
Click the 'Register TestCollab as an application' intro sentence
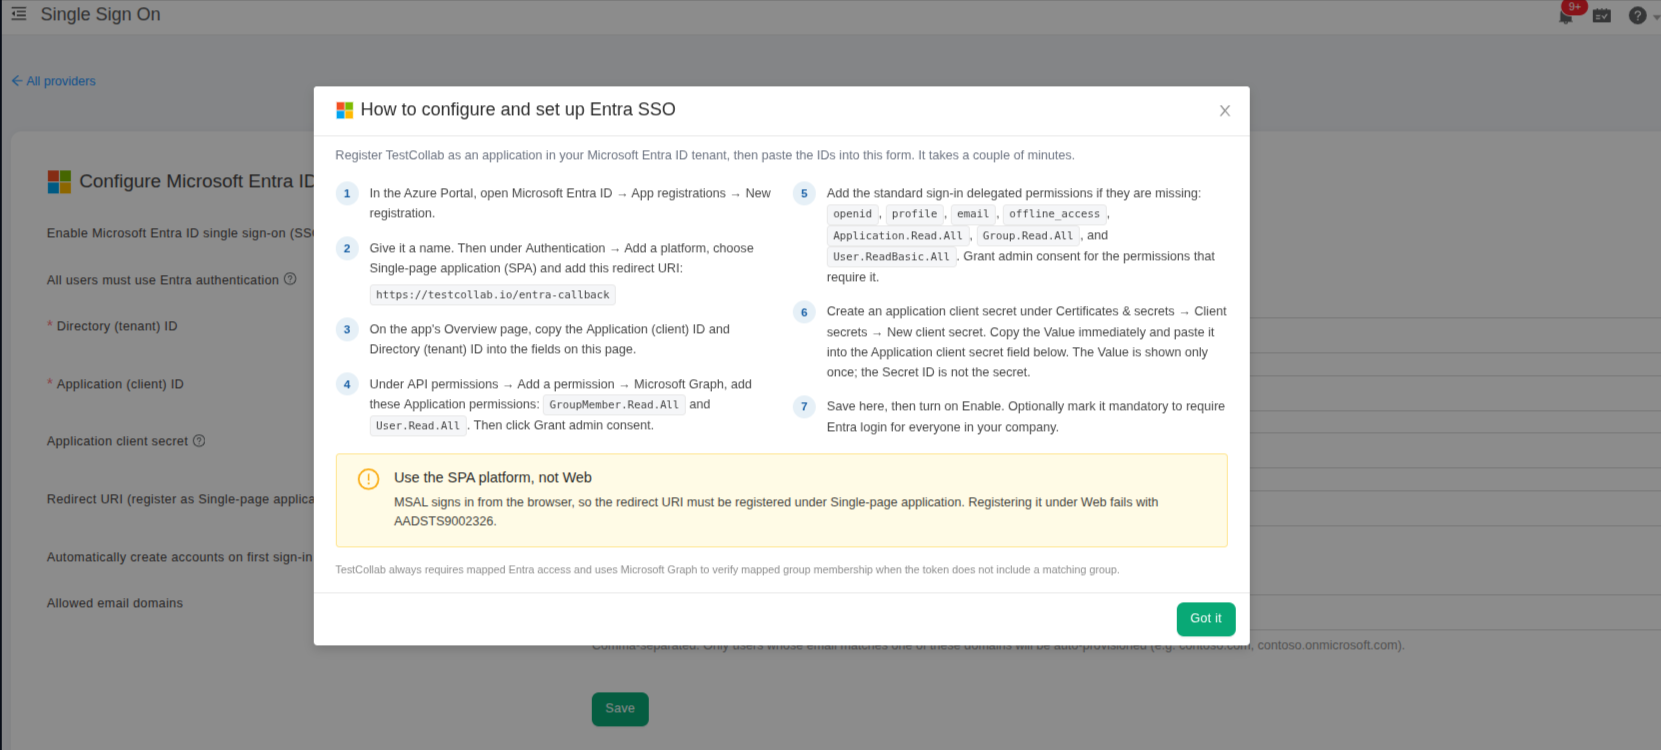pos(705,155)
